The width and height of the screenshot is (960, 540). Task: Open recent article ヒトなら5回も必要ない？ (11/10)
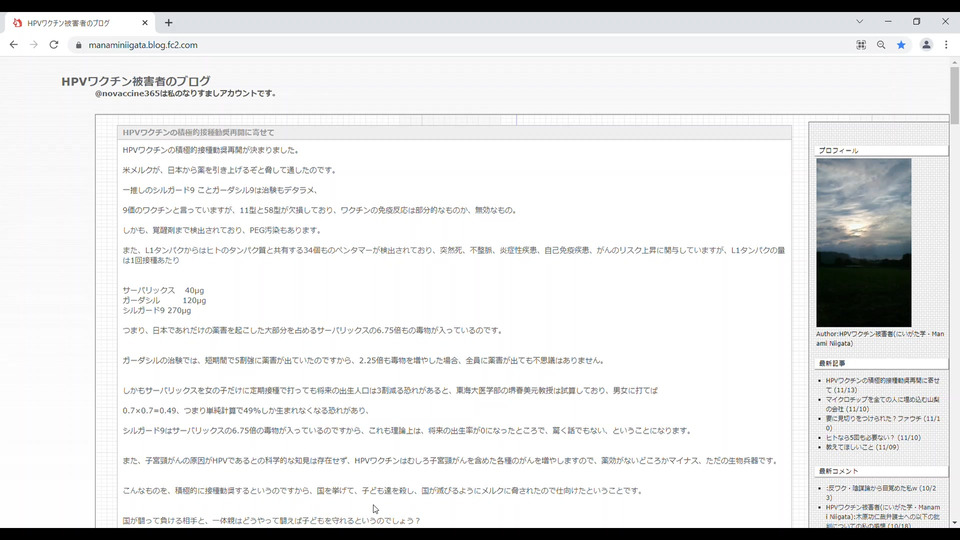[872, 438]
